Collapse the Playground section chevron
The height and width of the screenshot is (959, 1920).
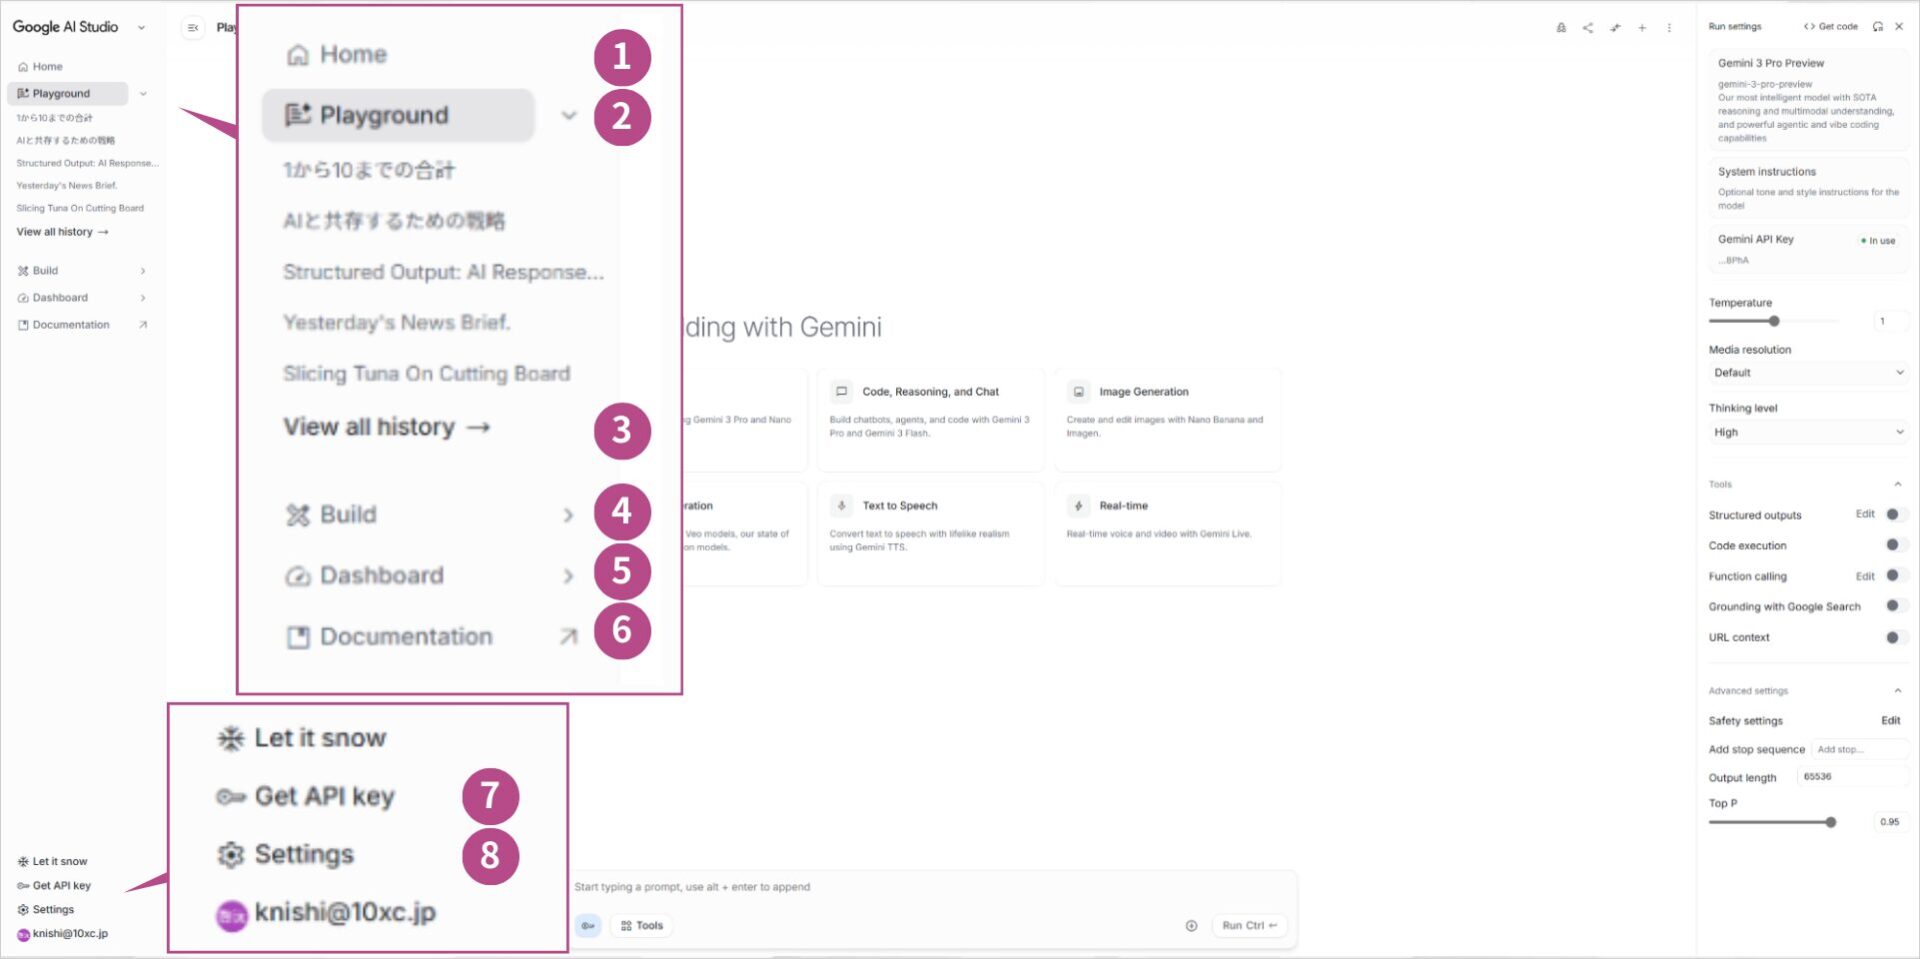[569, 115]
